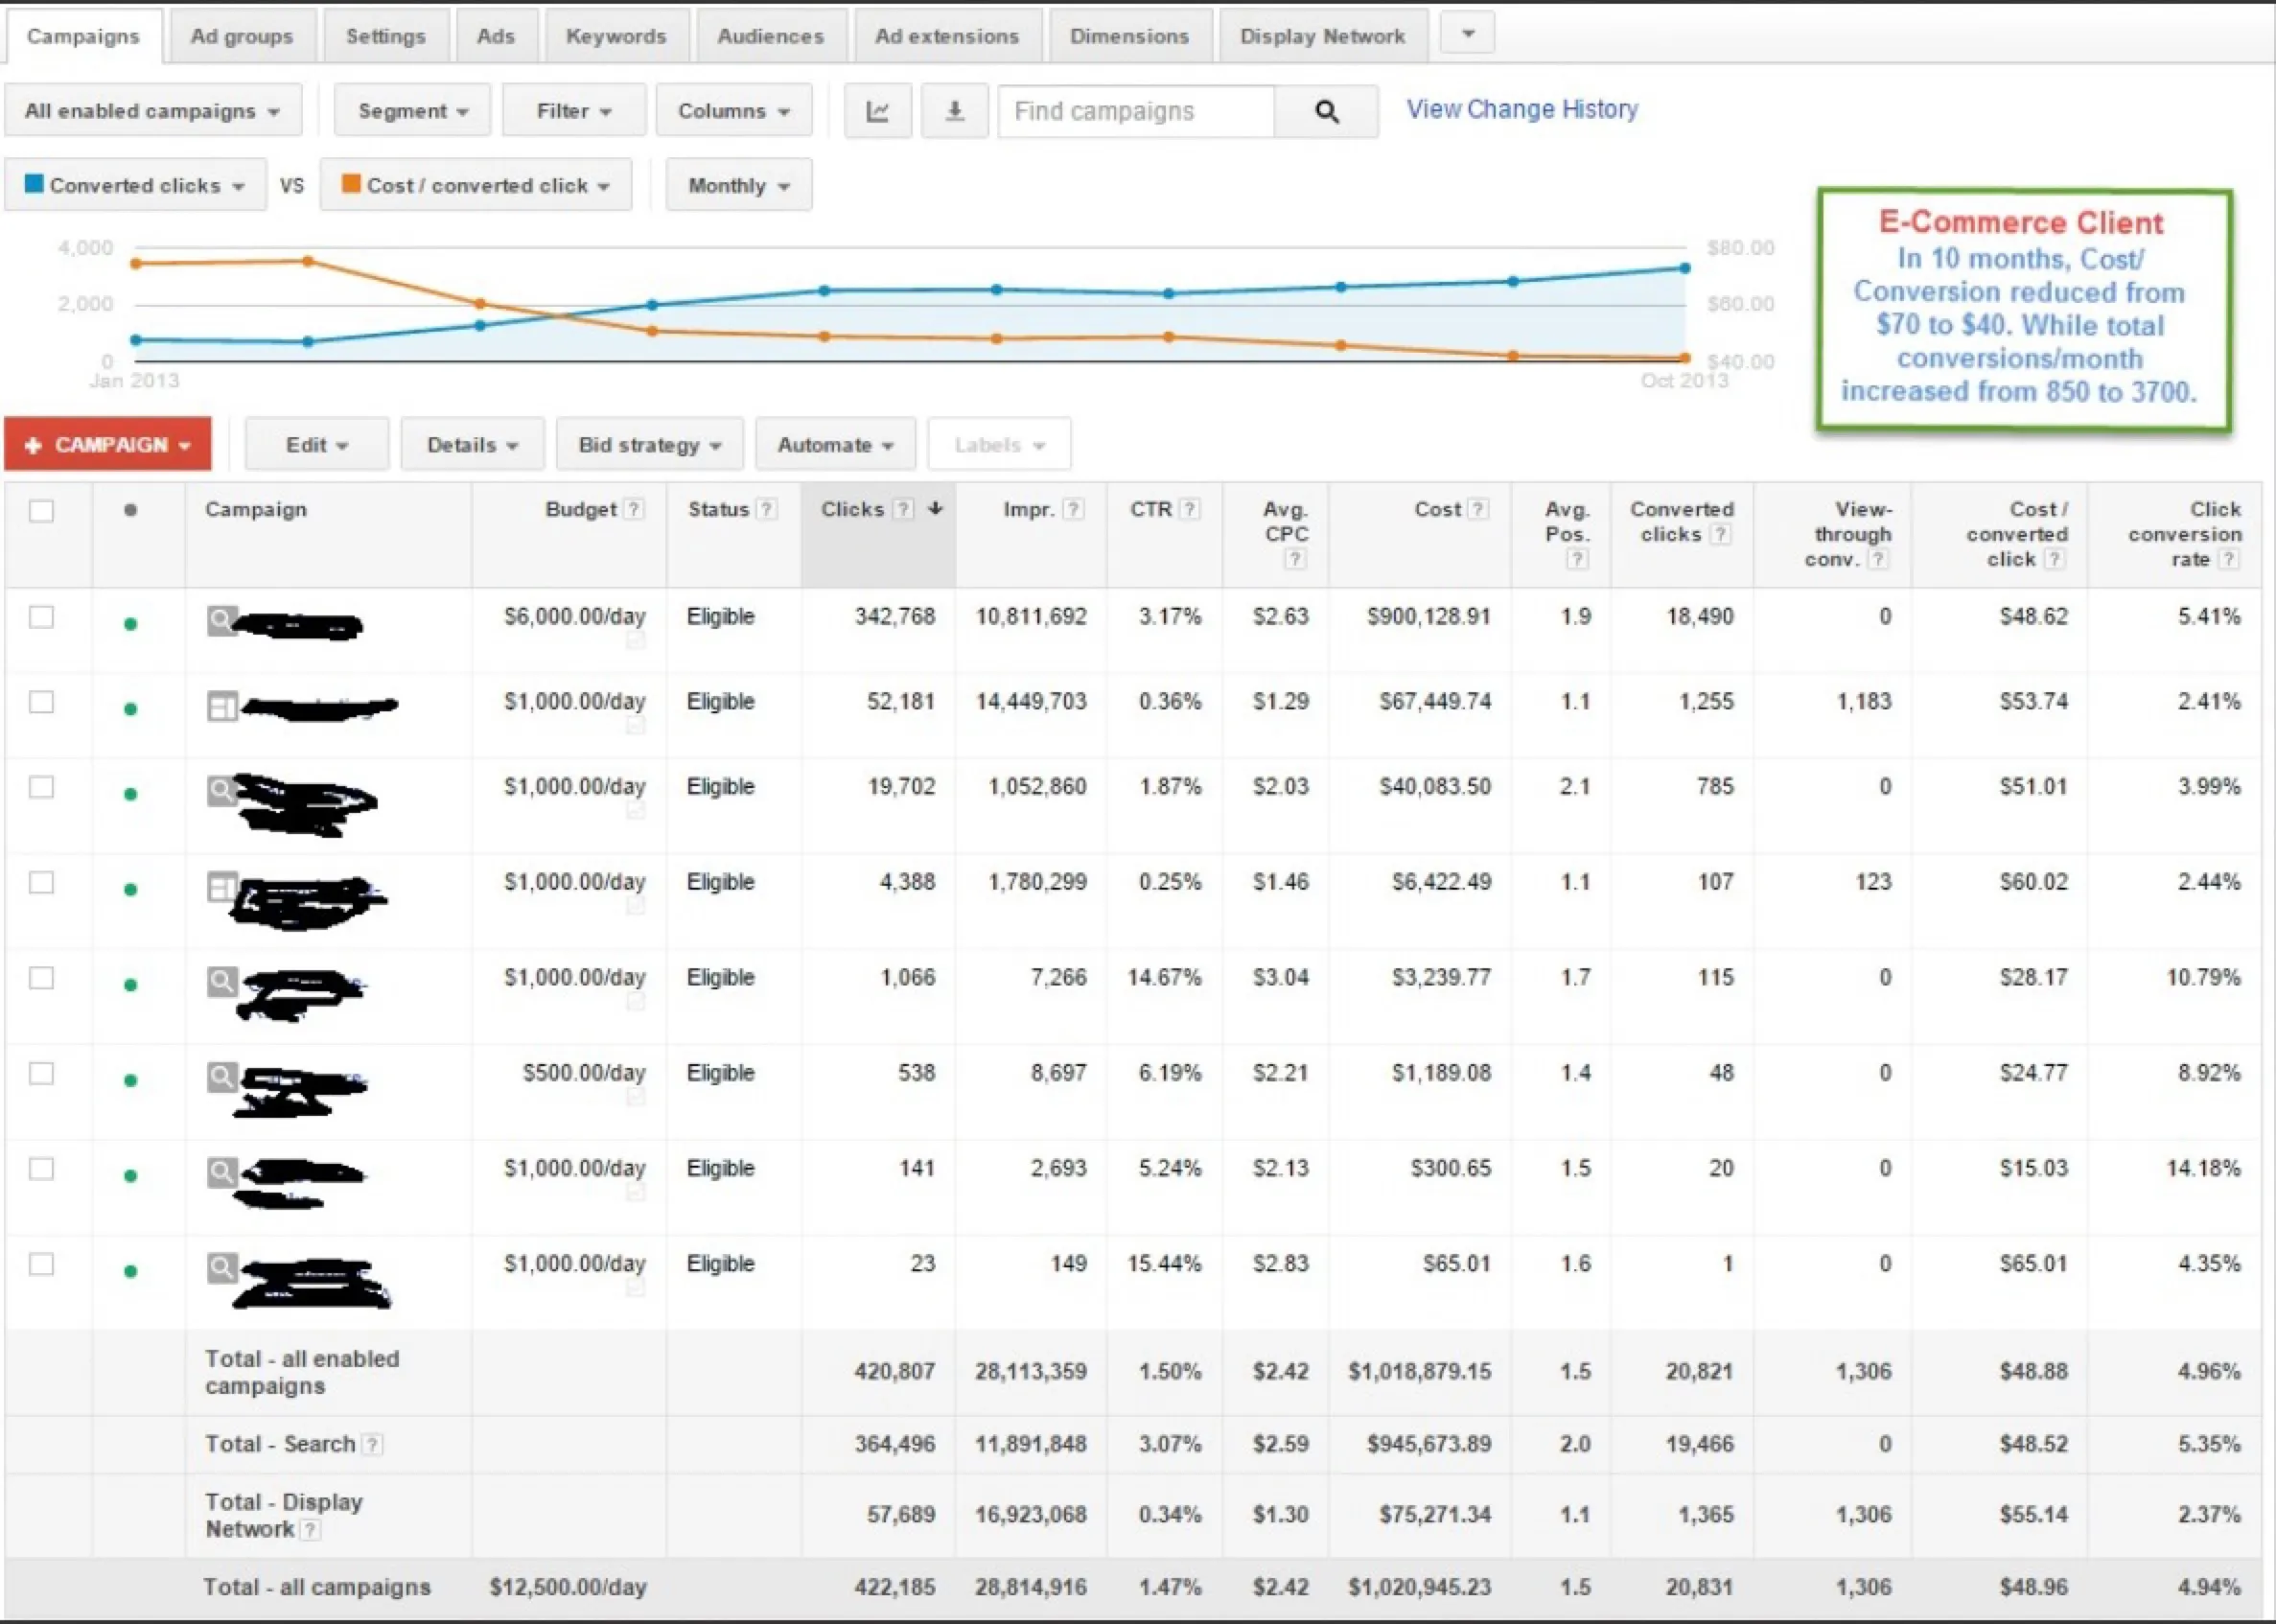The width and height of the screenshot is (2276, 1624).
Task: Open the Dimensions tab
Action: coord(1130,36)
